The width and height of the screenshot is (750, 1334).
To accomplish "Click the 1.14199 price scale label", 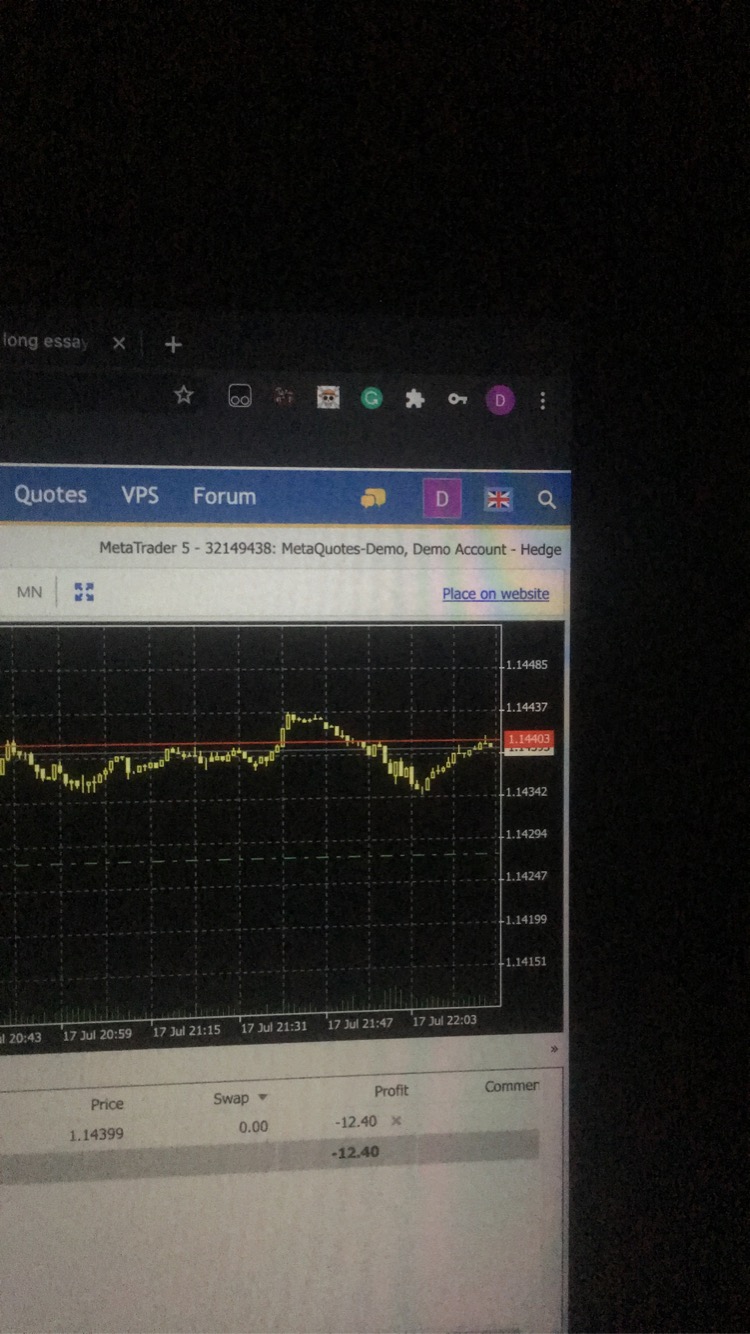I will [527, 919].
